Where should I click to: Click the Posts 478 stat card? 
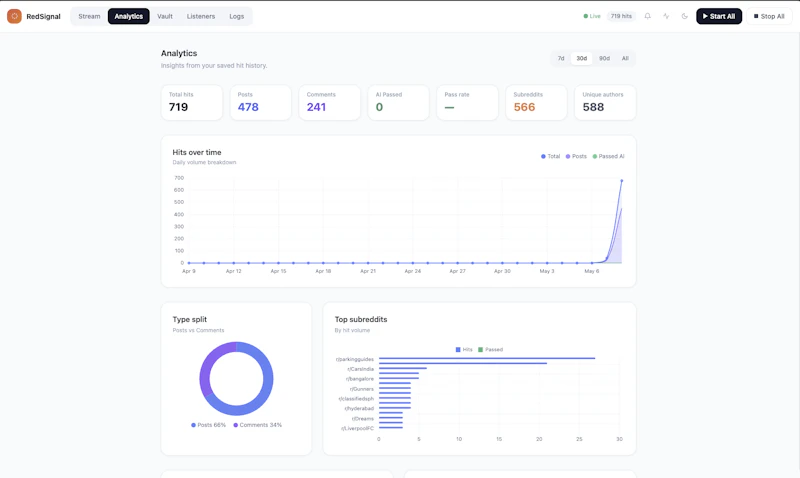pos(261,103)
